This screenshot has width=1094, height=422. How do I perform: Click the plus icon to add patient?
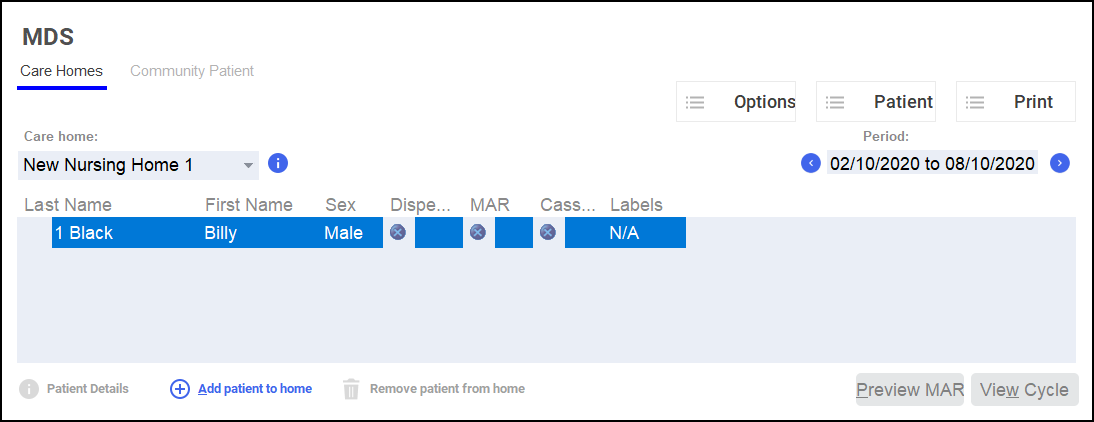[x=180, y=389]
